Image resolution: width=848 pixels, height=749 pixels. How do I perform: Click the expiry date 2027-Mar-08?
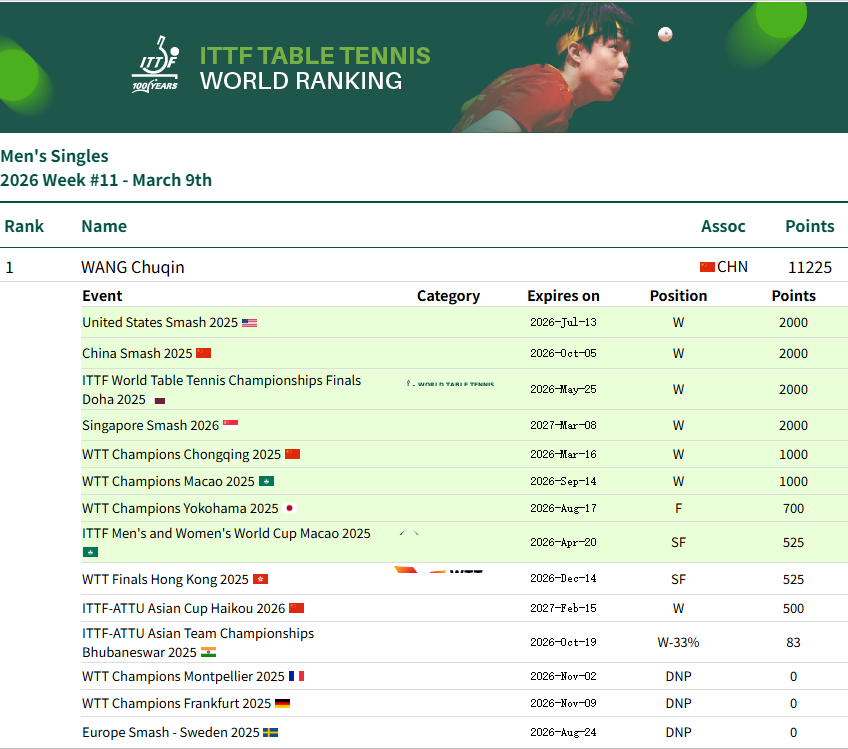[563, 425]
